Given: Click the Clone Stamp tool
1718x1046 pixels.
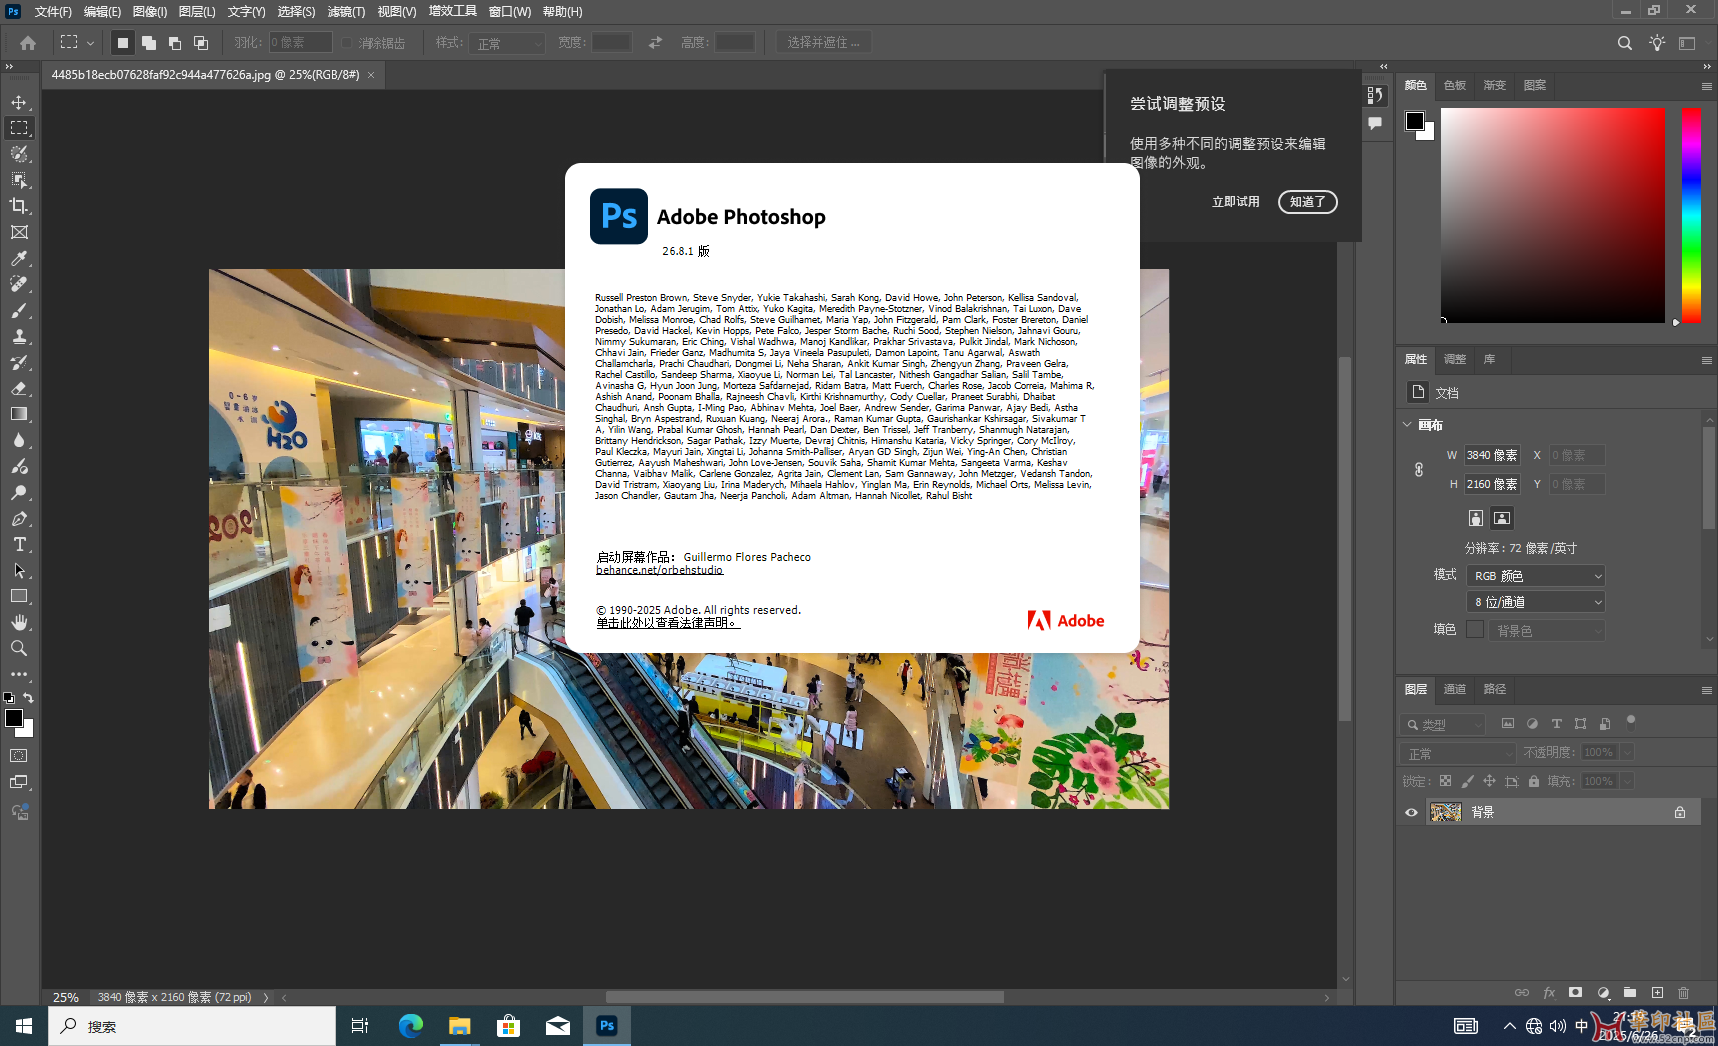Looking at the screenshot, I should [19, 336].
